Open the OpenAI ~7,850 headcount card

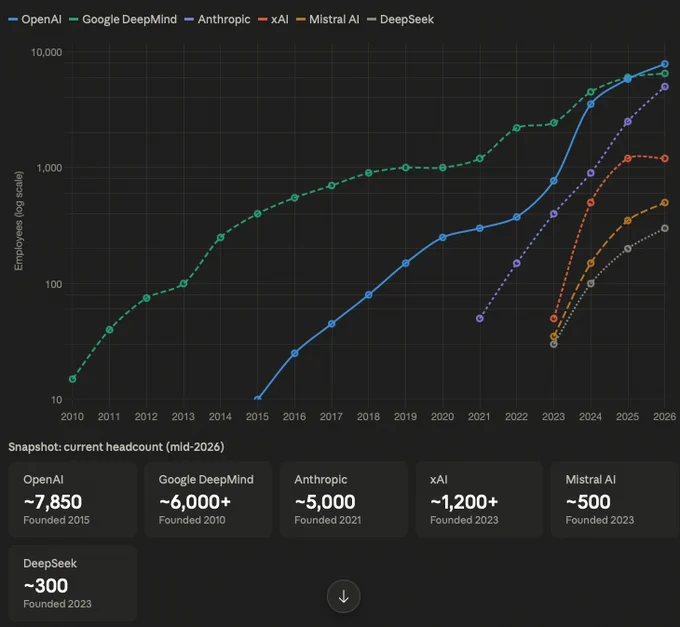click(x=72, y=500)
